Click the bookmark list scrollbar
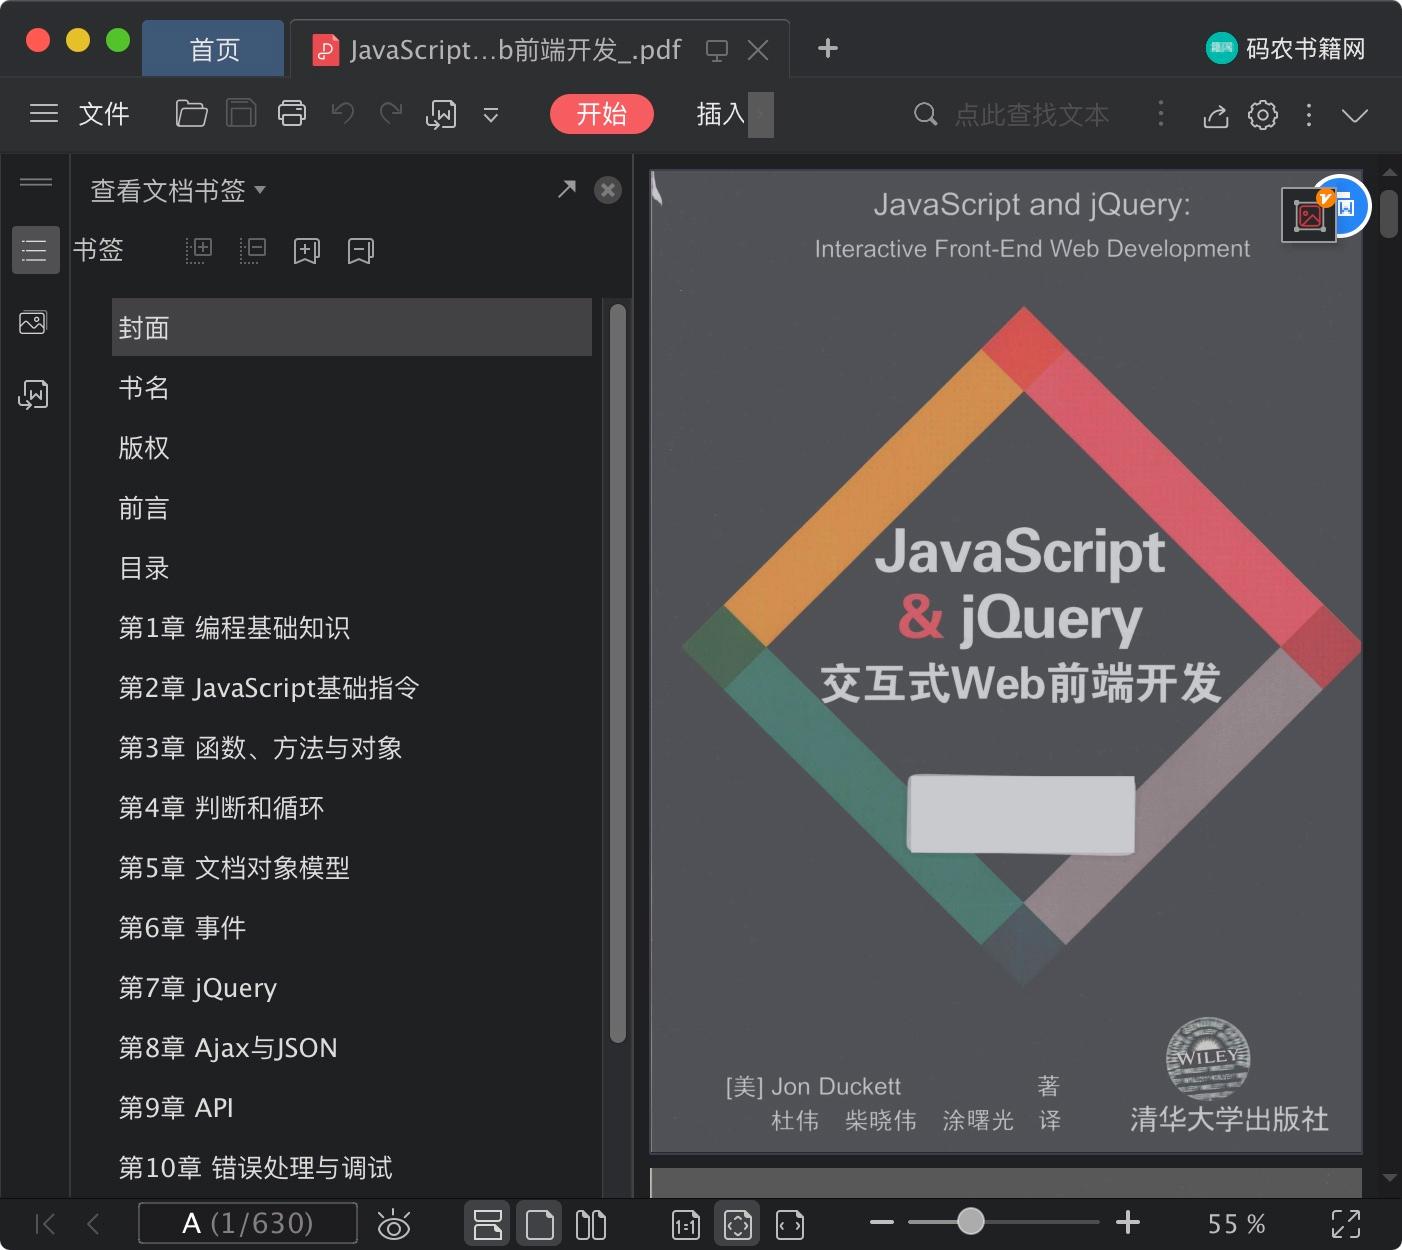This screenshot has height=1250, width=1402. click(x=617, y=673)
